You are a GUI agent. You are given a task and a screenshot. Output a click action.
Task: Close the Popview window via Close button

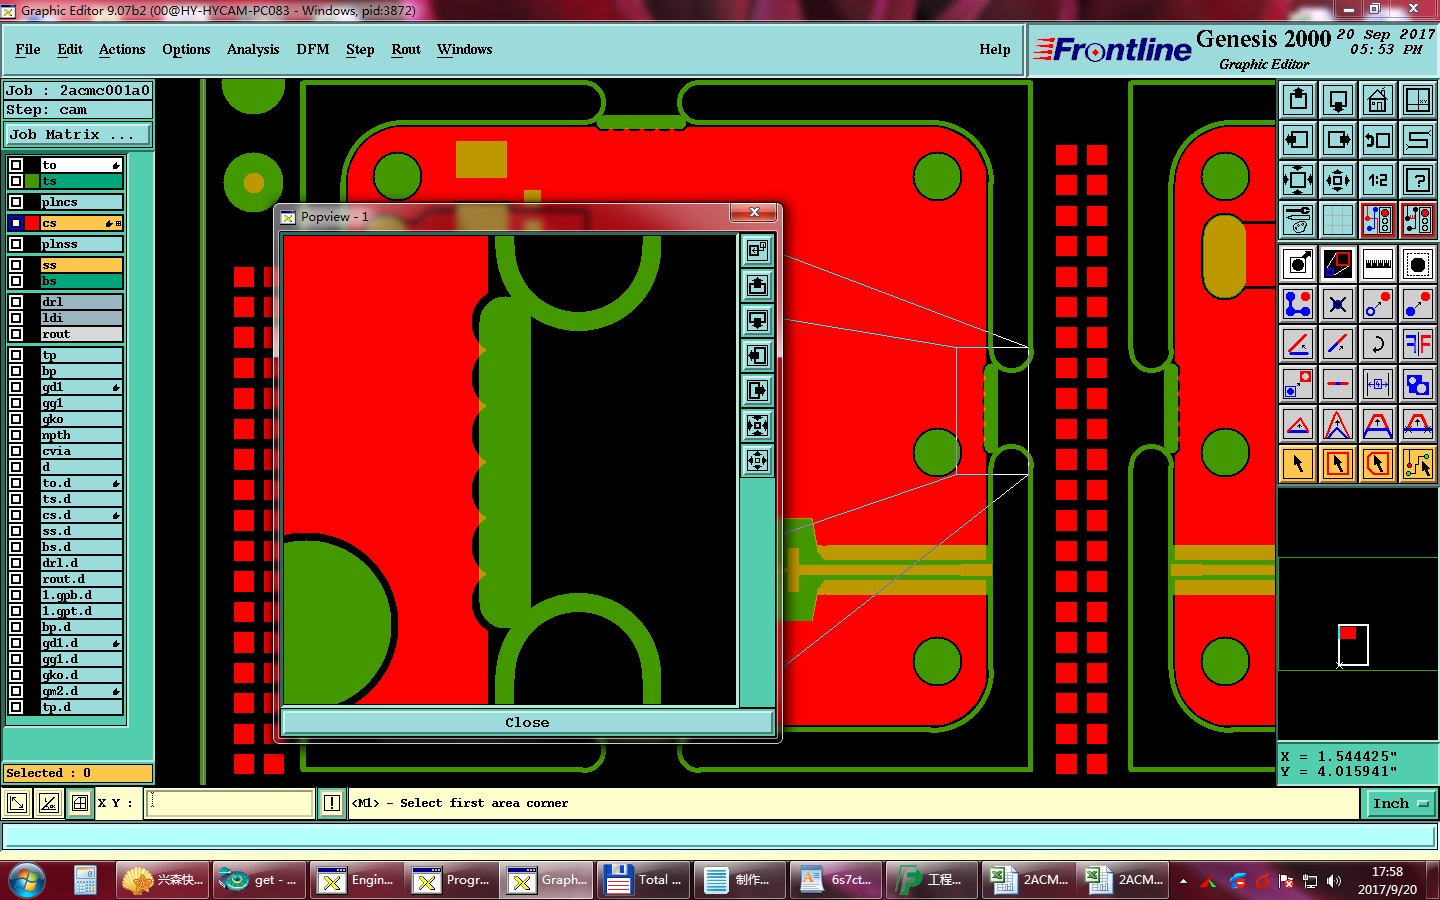point(527,722)
